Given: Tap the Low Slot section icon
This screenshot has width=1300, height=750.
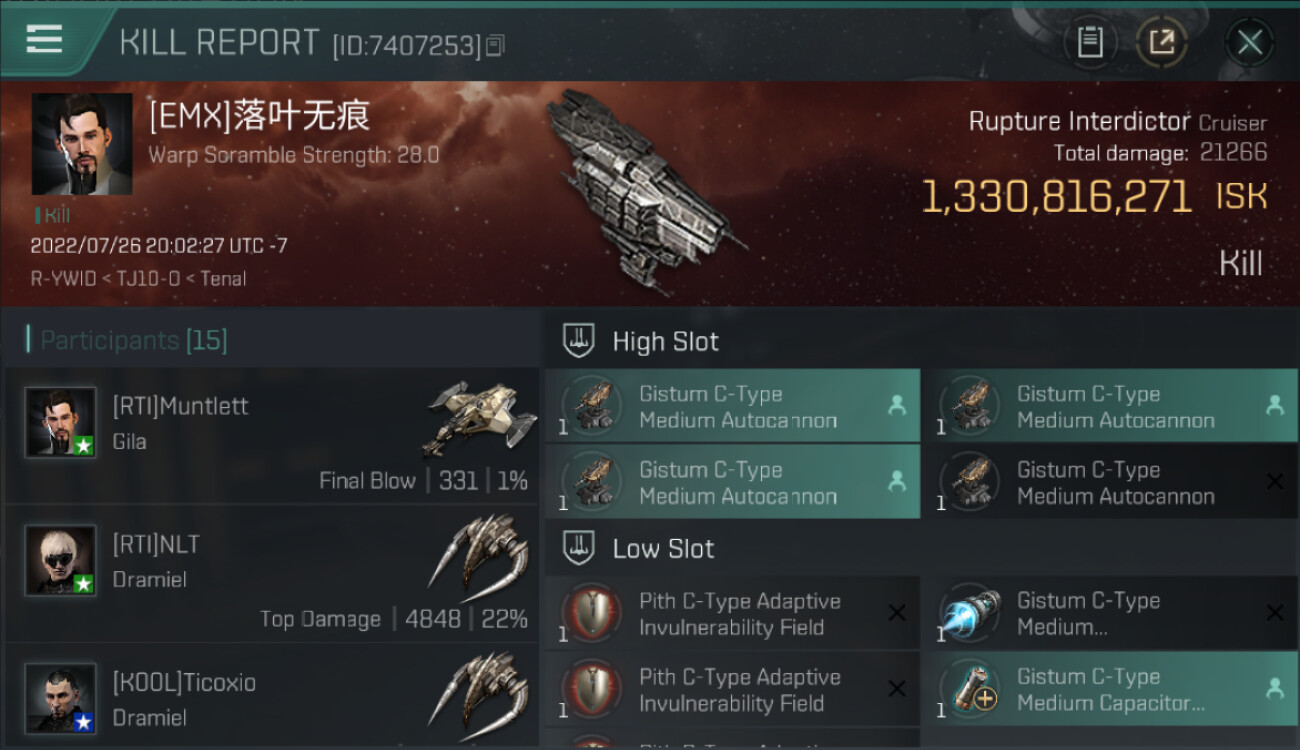Looking at the screenshot, I should [x=579, y=548].
